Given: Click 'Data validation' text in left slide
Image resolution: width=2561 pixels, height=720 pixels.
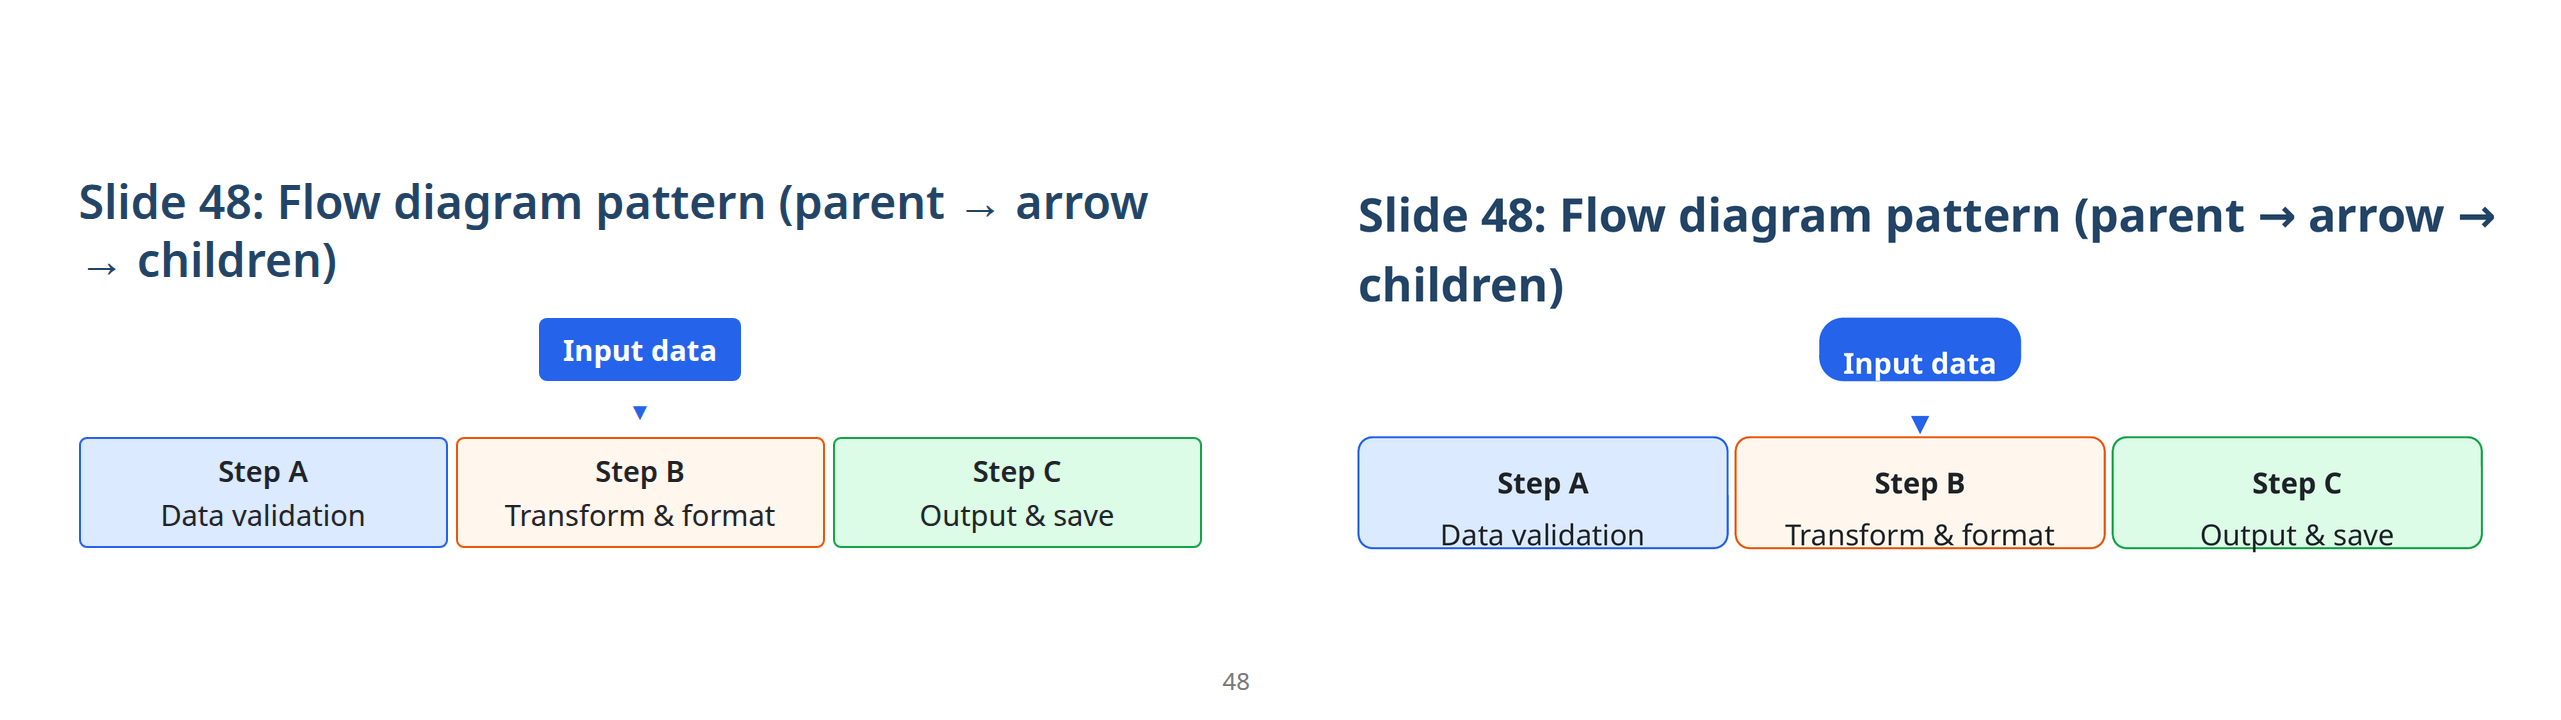Looking at the screenshot, I should tap(263, 516).
